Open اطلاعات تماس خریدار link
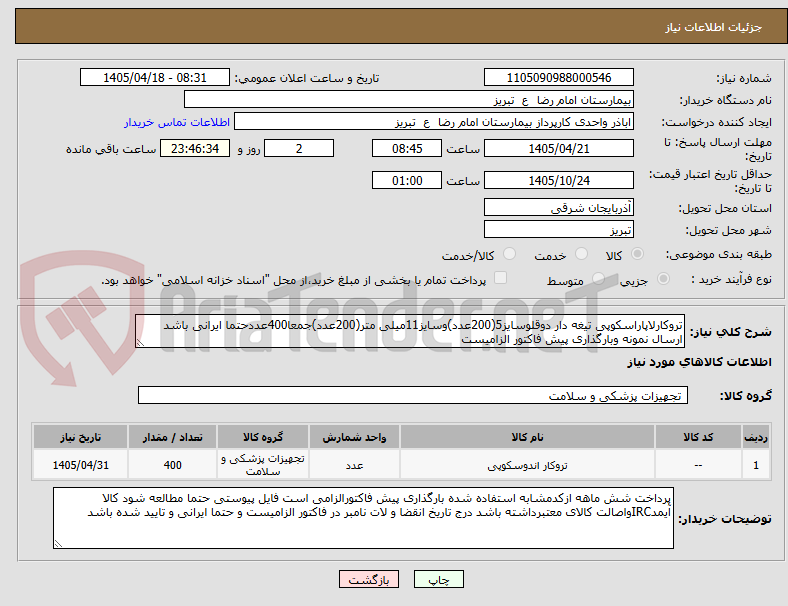 pos(177,122)
